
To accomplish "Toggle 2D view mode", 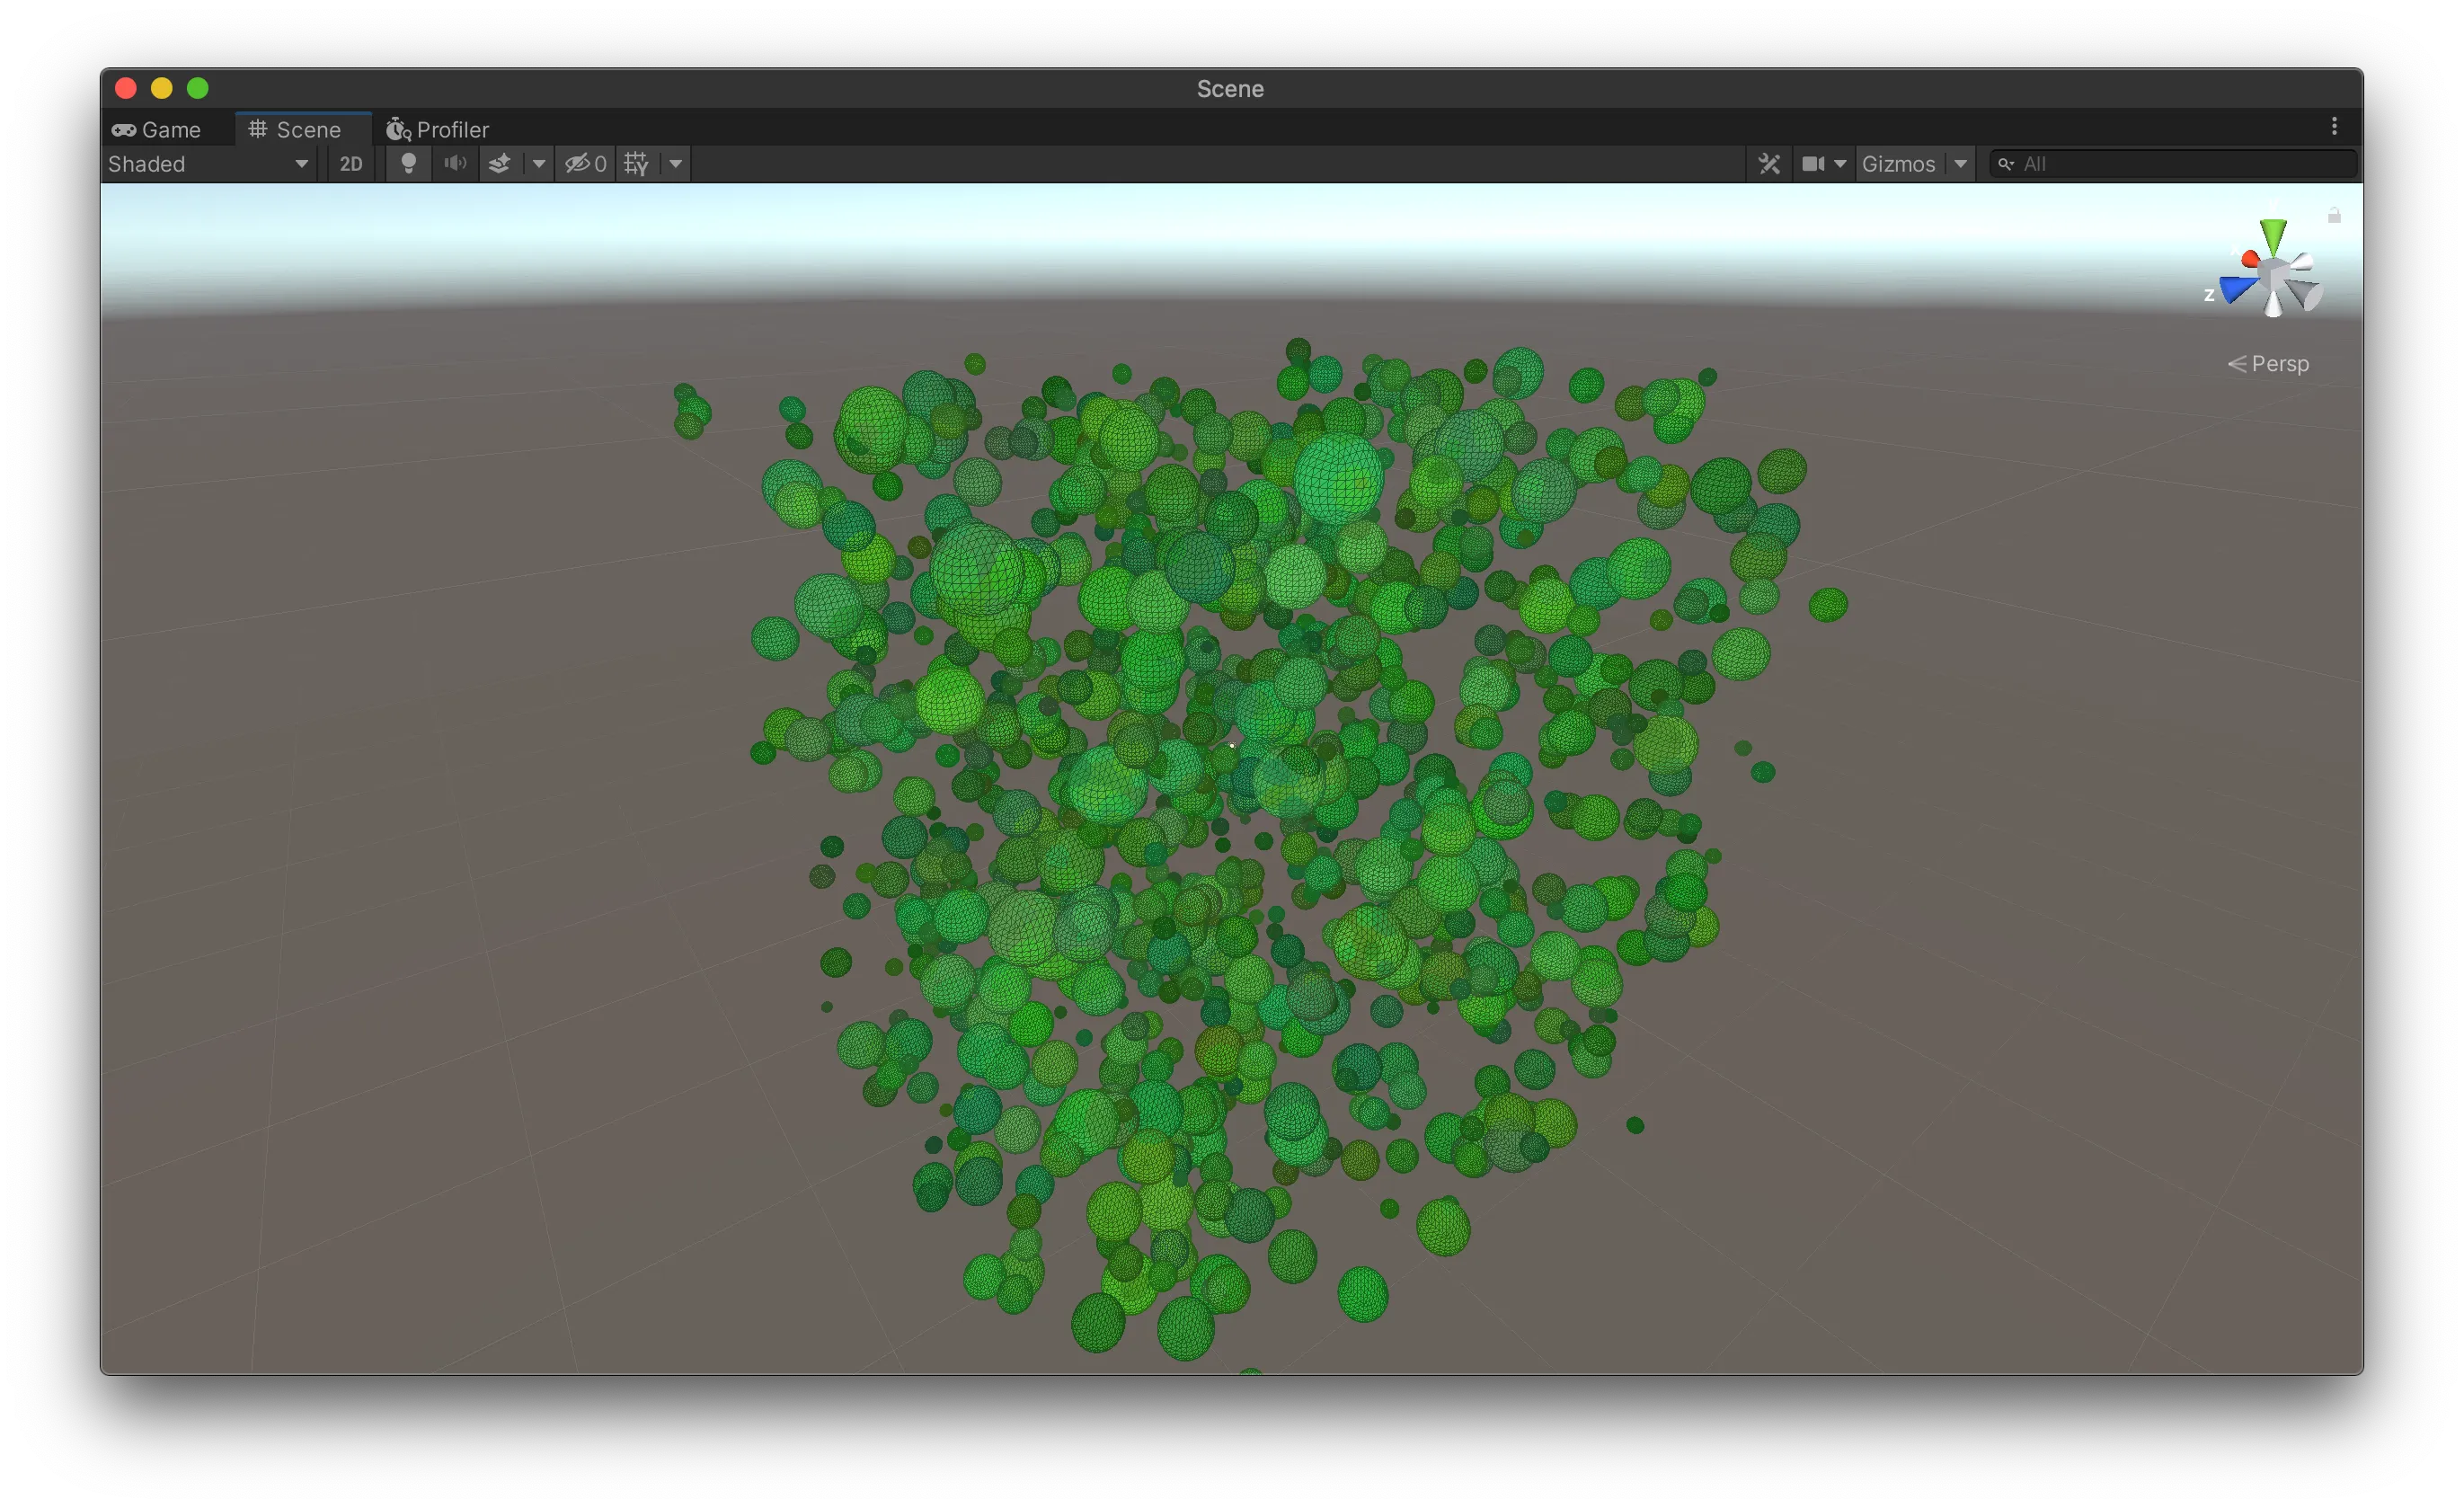I will click(351, 164).
